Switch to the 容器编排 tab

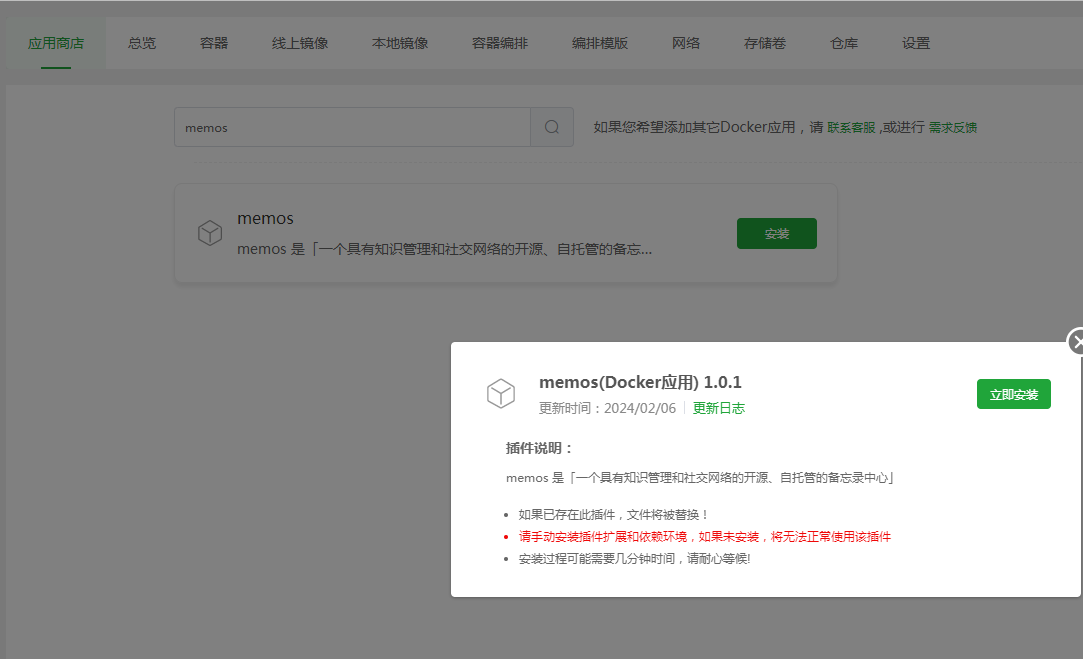tap(500, 43)
